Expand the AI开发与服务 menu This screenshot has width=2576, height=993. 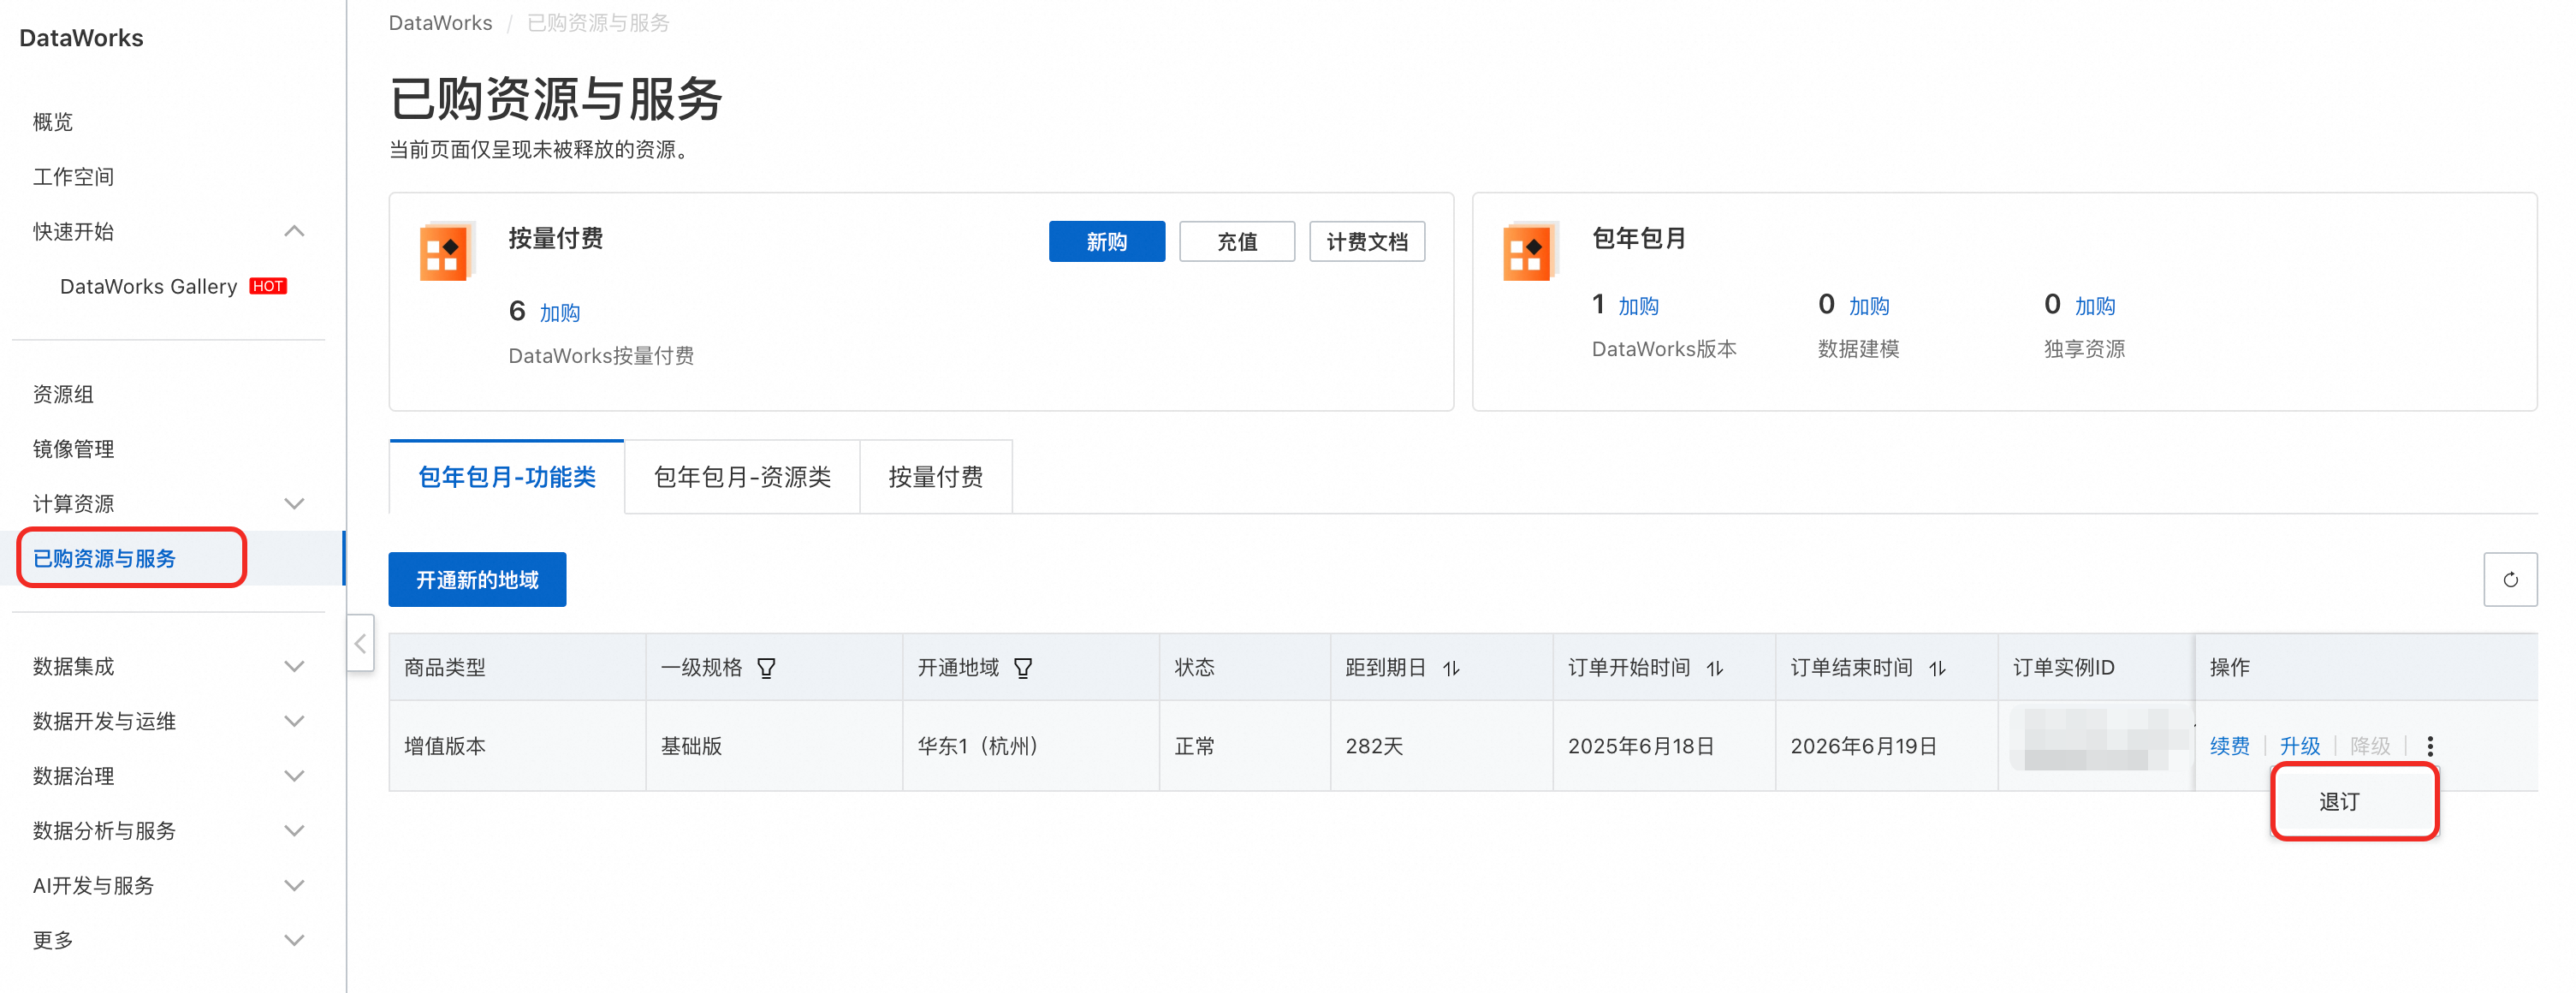click(x=294, y=885)
